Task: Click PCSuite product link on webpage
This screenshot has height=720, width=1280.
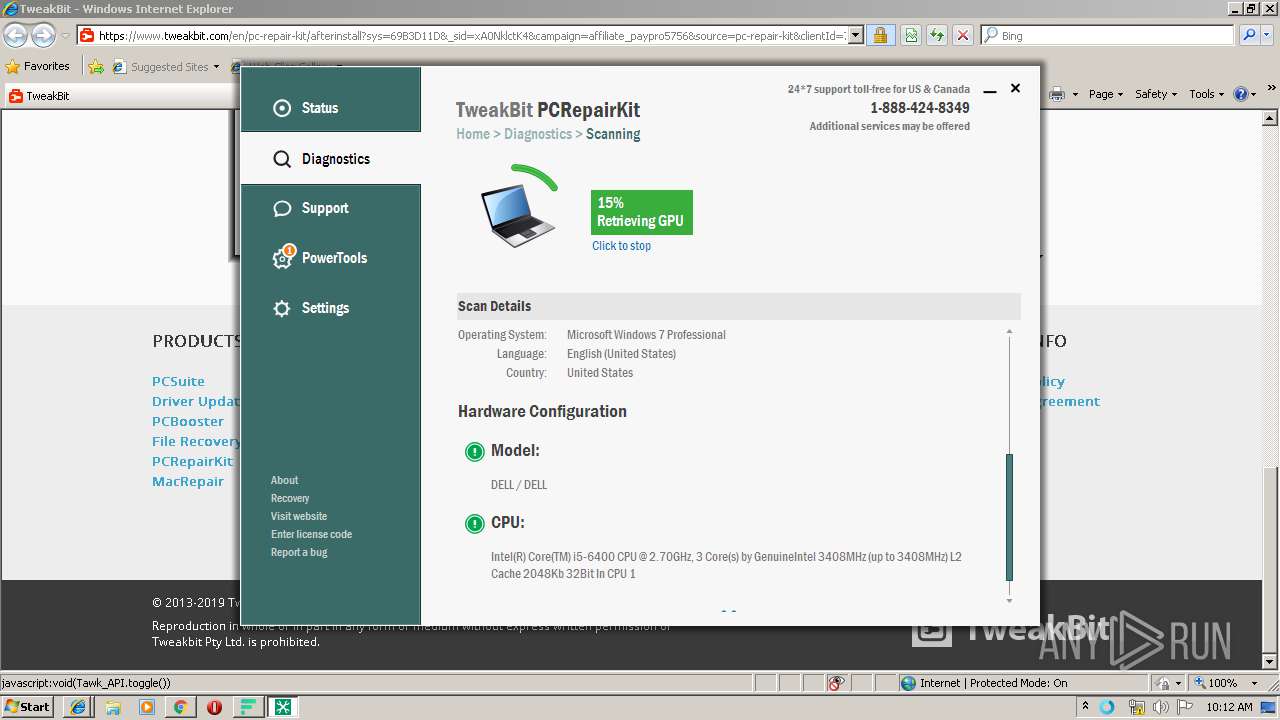Action: pos(178,381)
